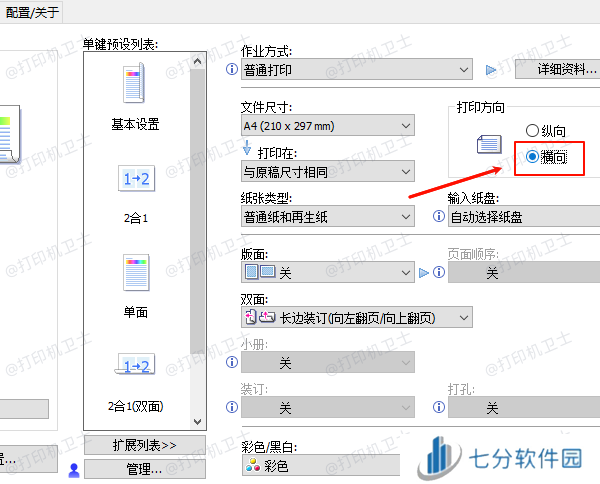This screenshot has width=600, height=484.
Task: Select 横向 landscape orientation
Action: click(546, 157)
